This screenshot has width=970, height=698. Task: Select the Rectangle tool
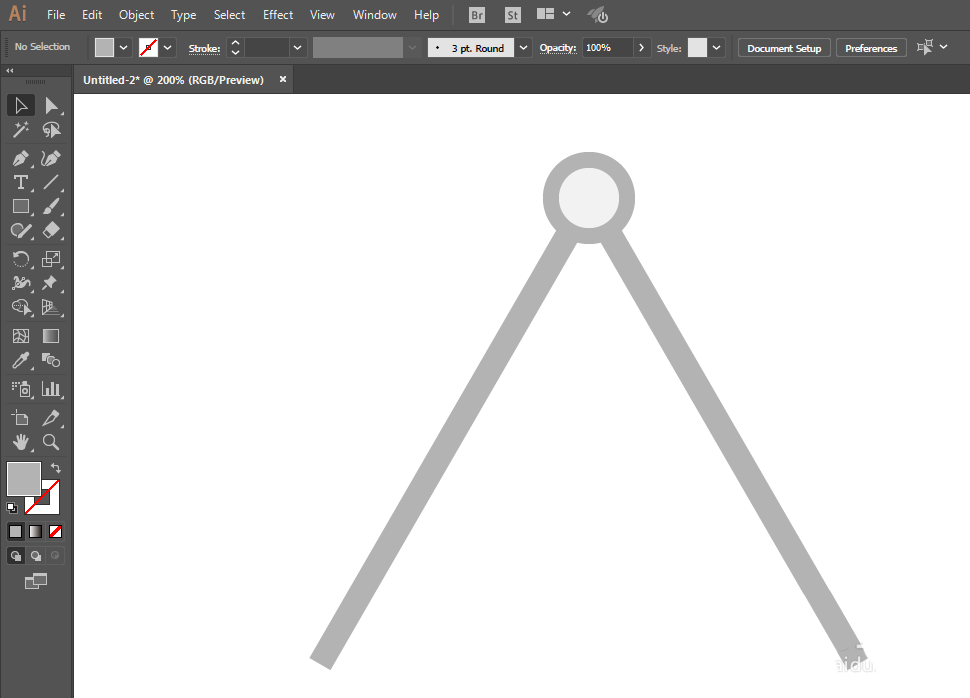point(20,207)
